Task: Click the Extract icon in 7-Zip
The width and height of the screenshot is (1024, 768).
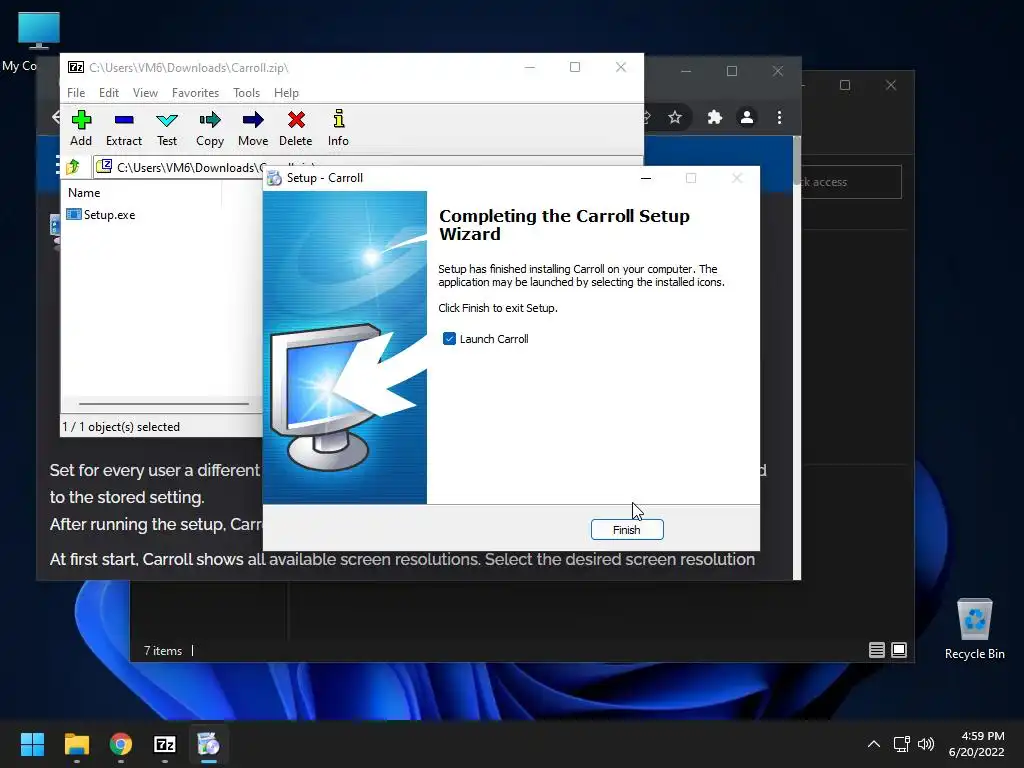Action: pyautogui.click(x=123, y=128)
